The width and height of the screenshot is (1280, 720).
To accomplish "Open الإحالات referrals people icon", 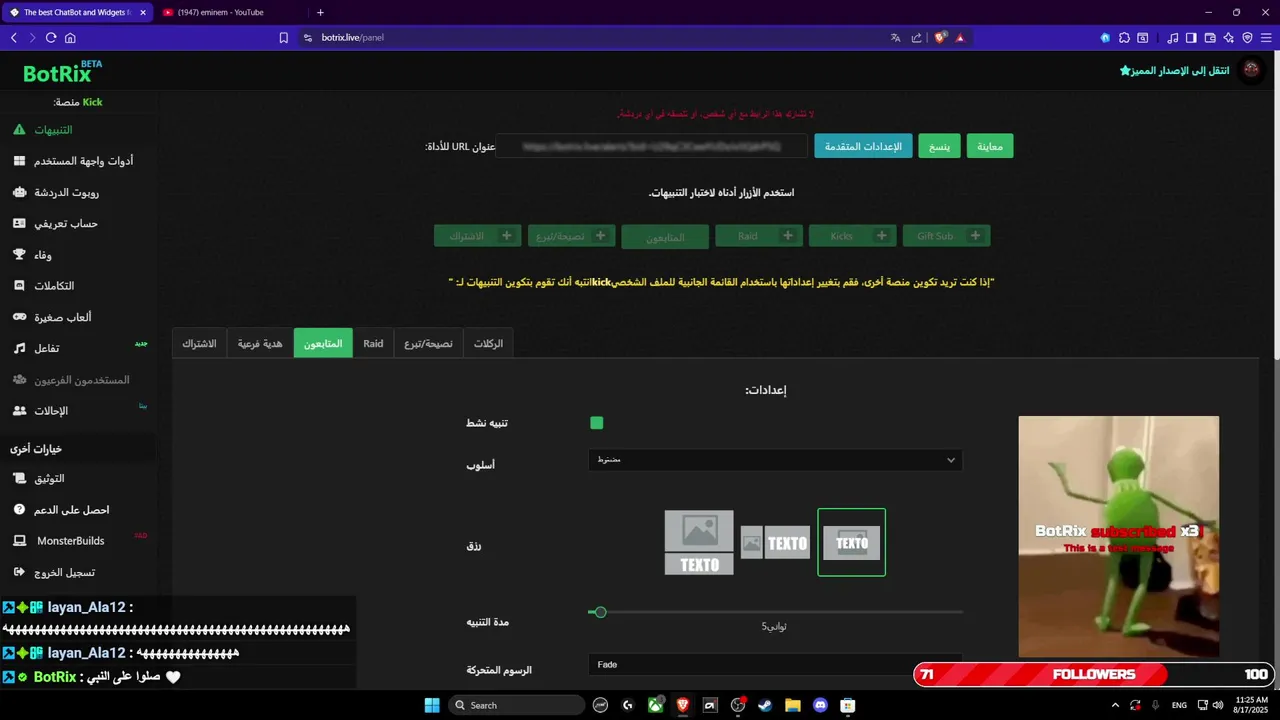I will pos(19,410).
